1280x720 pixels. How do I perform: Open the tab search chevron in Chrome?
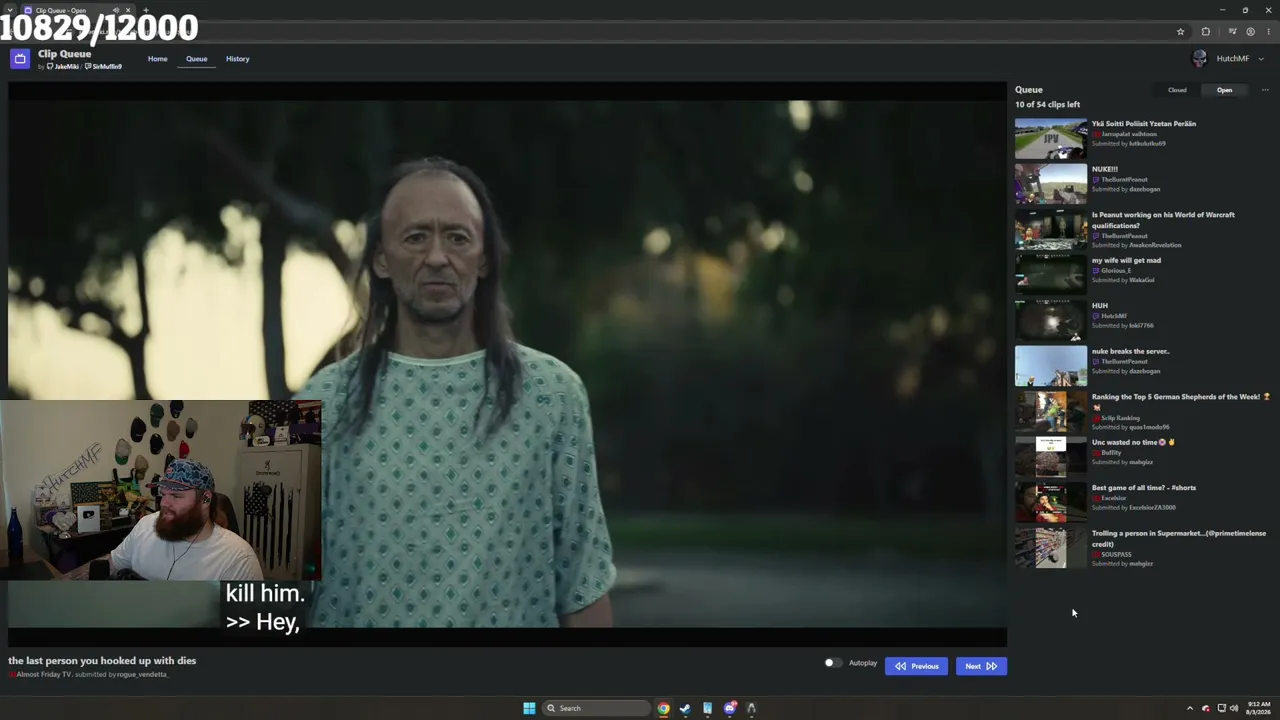(9, 10)
